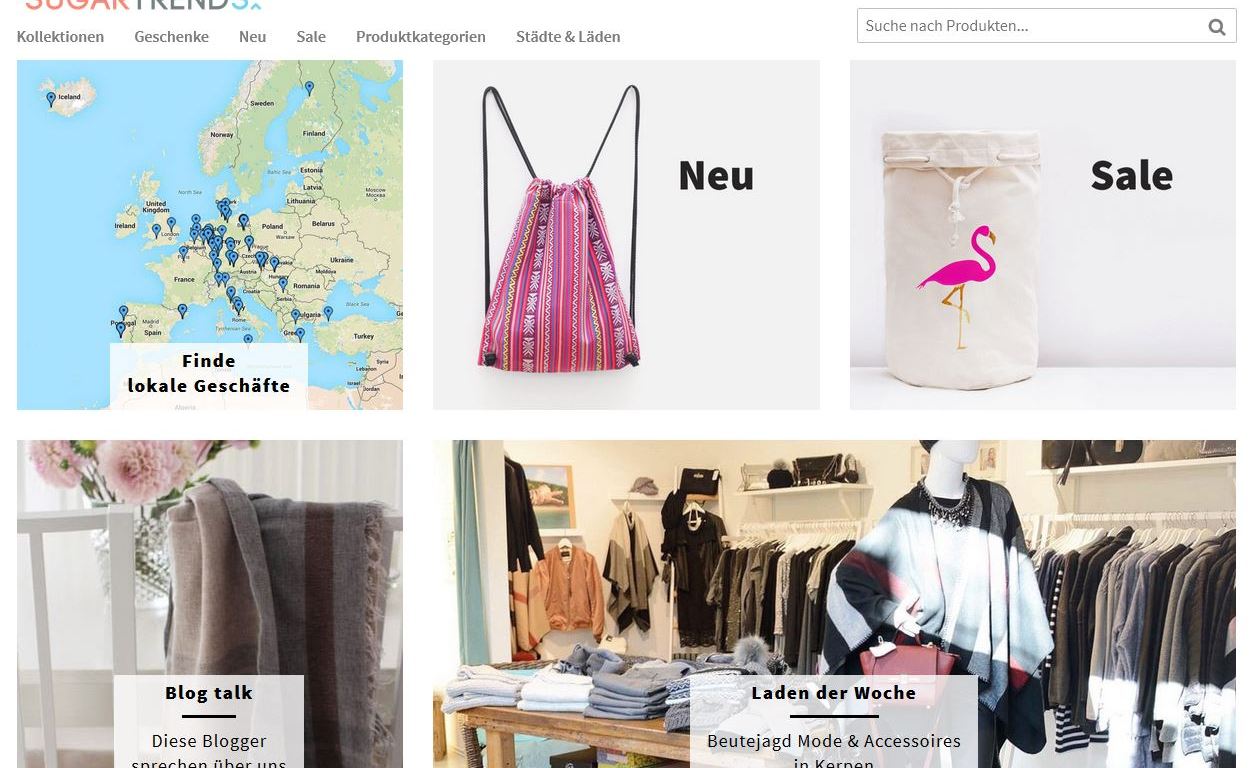Expand the Produktkategorien menu

(421, 37)
